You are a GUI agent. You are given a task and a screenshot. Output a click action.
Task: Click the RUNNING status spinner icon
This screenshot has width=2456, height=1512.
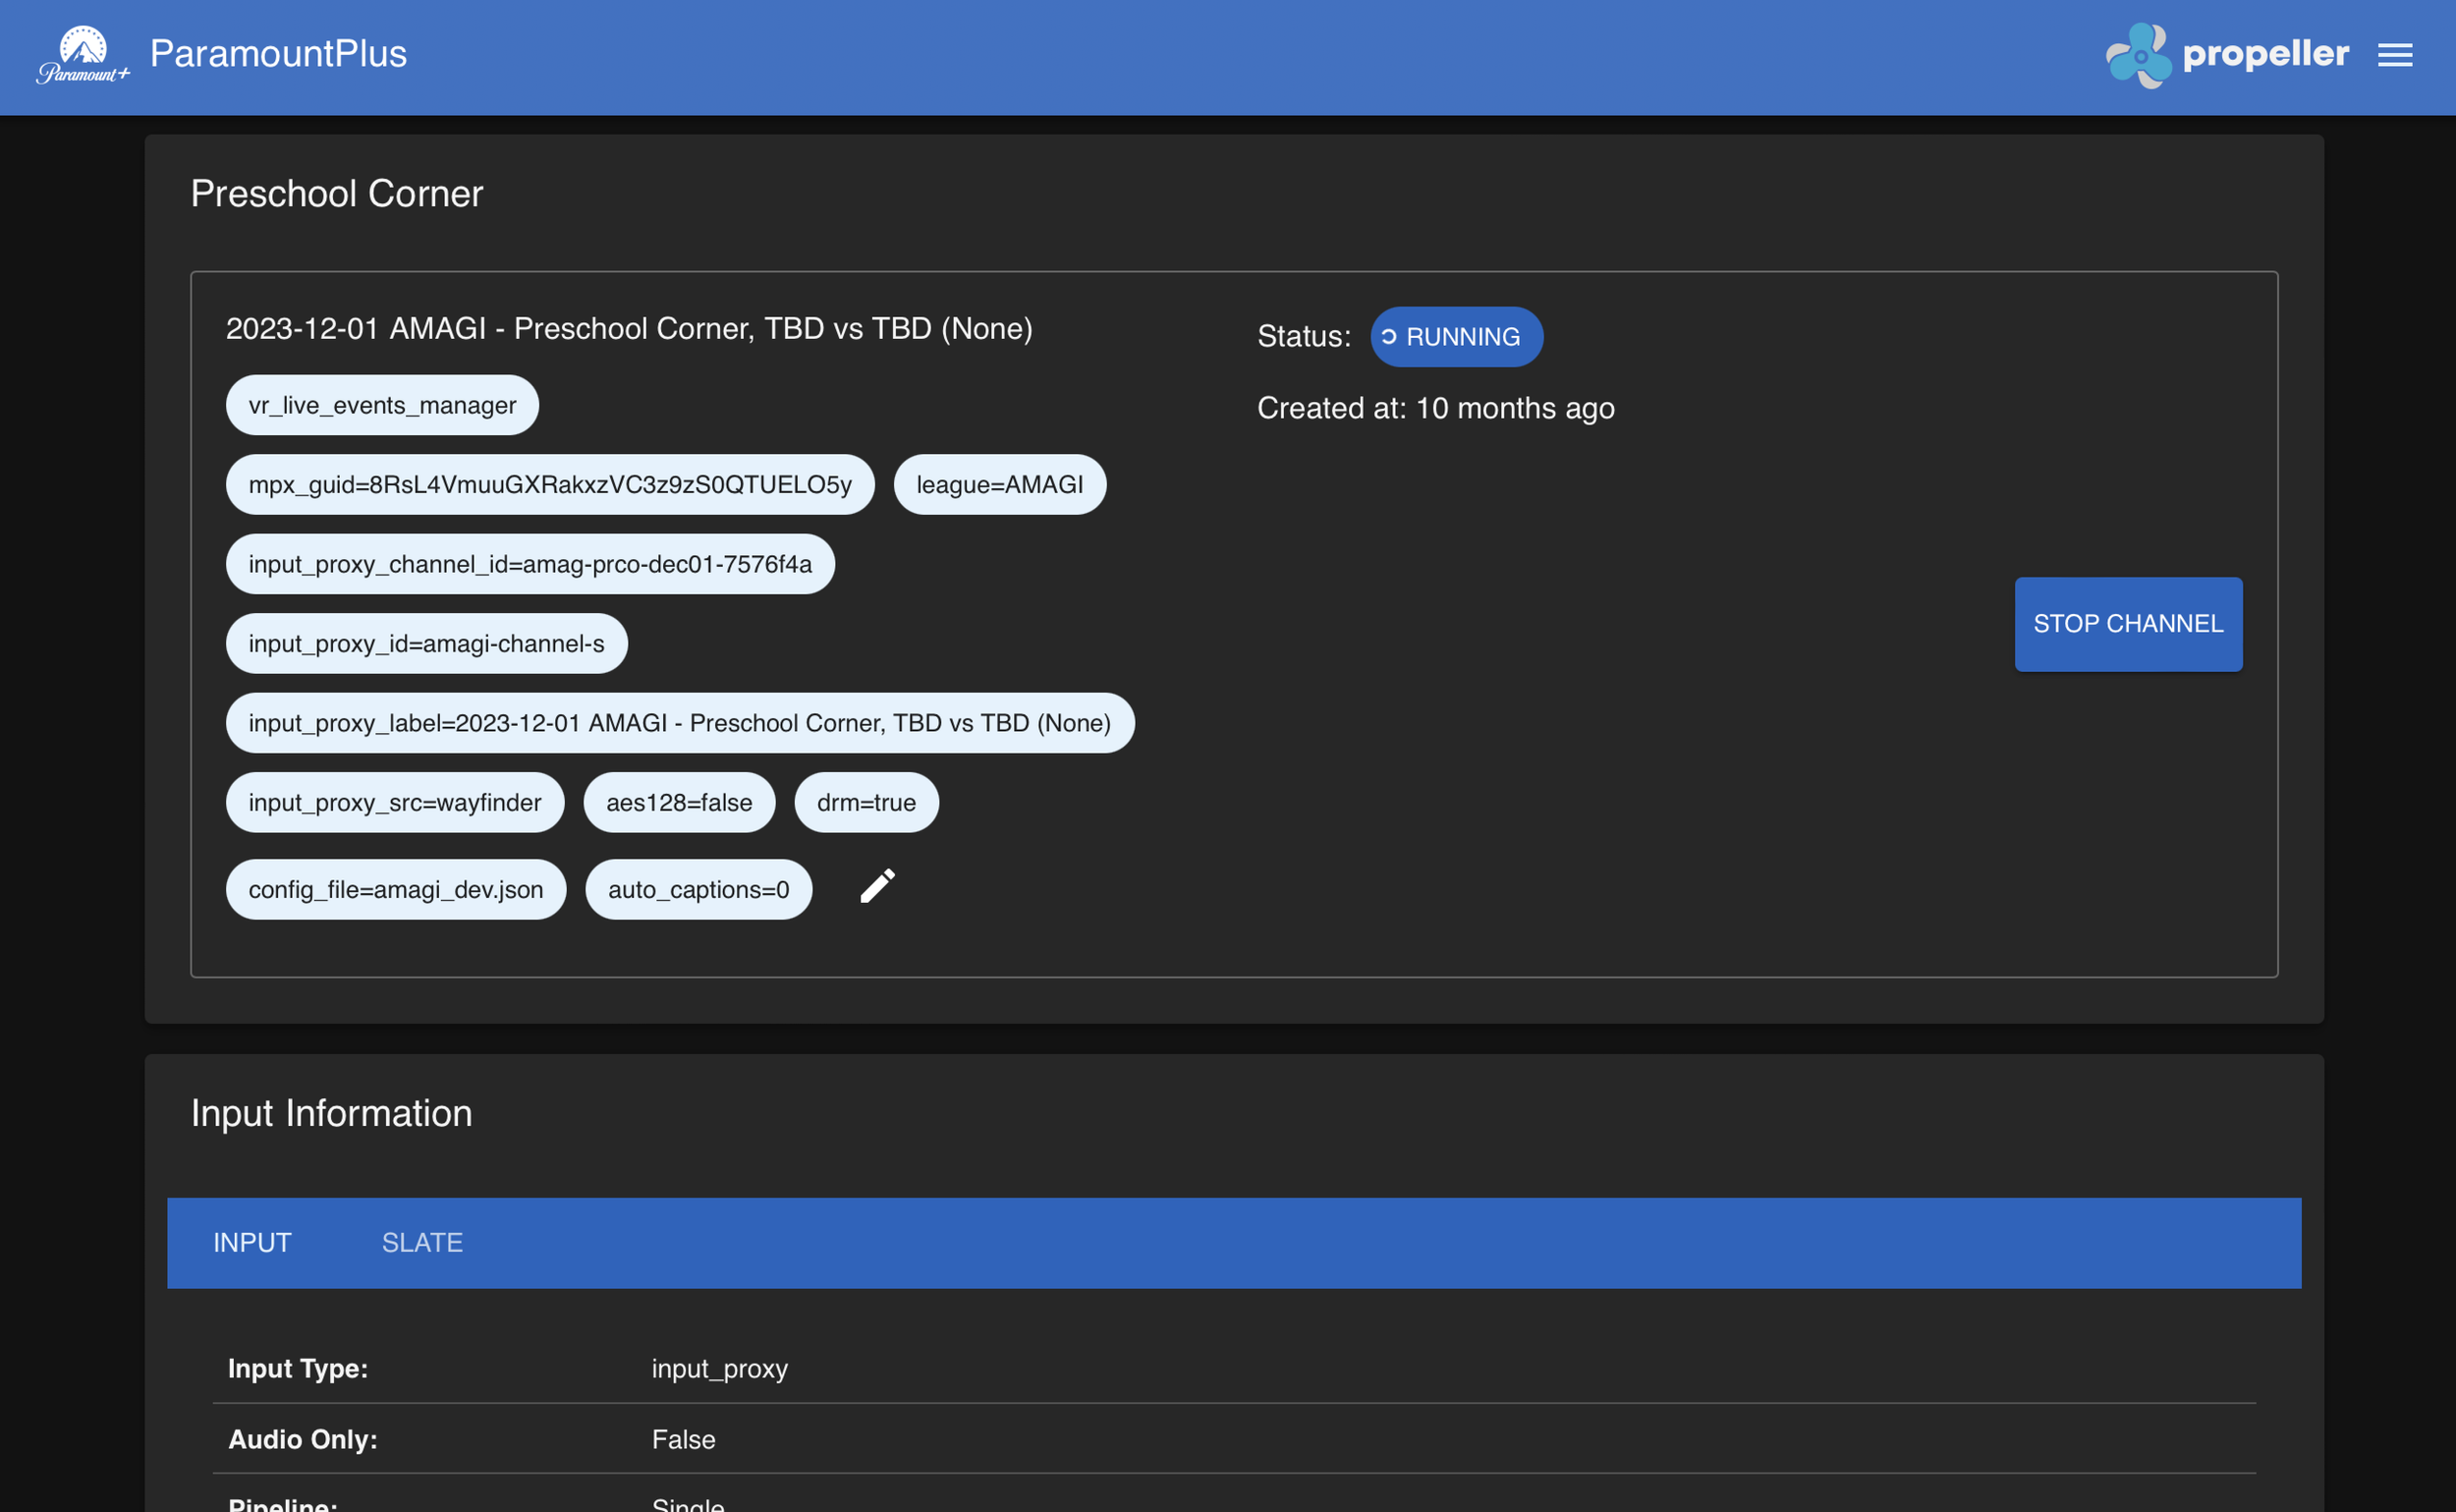point(1388,337)
